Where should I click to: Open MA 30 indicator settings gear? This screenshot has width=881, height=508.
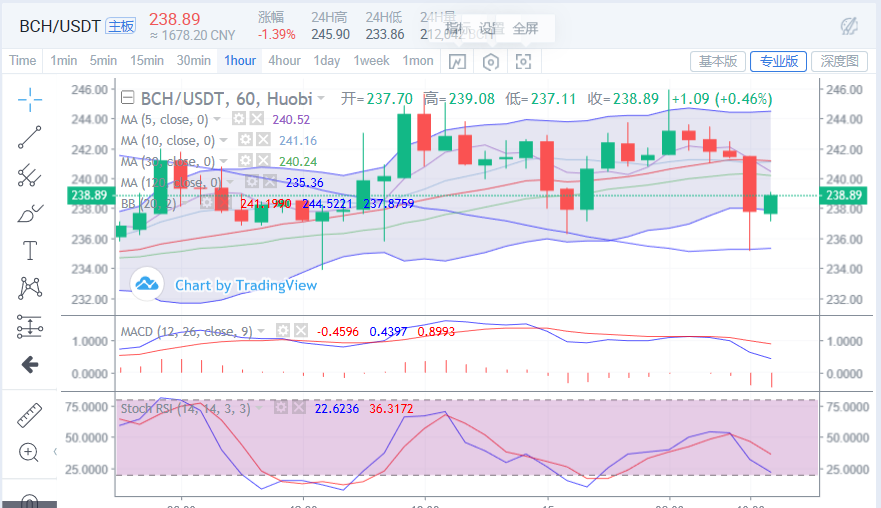[x=245, y=161]
